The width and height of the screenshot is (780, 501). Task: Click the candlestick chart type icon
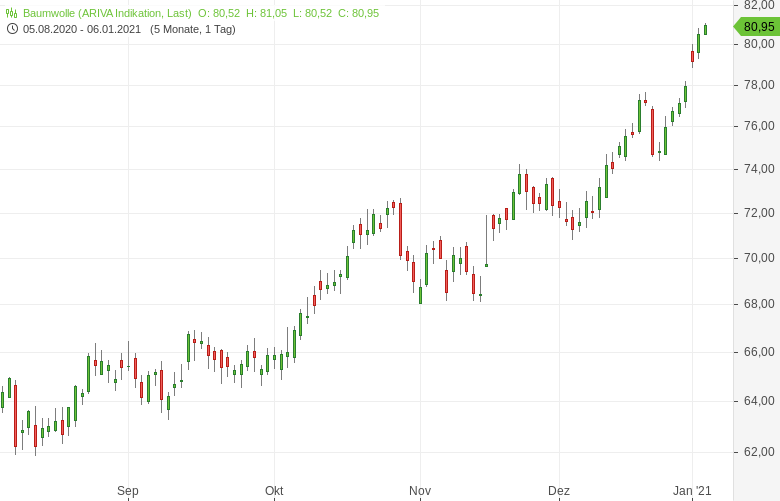coord(11,13)
